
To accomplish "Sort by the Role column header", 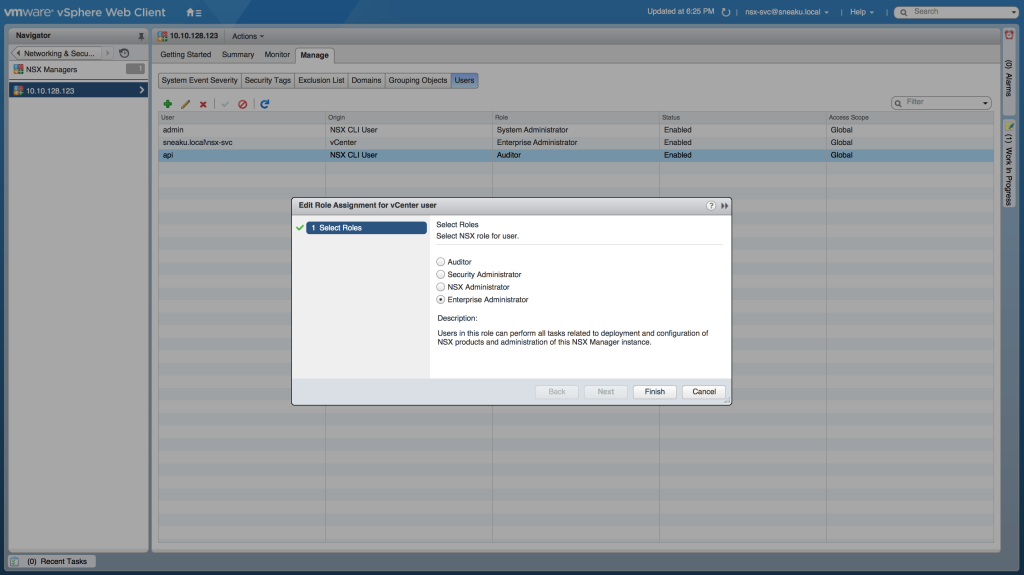I will point(576,118).
